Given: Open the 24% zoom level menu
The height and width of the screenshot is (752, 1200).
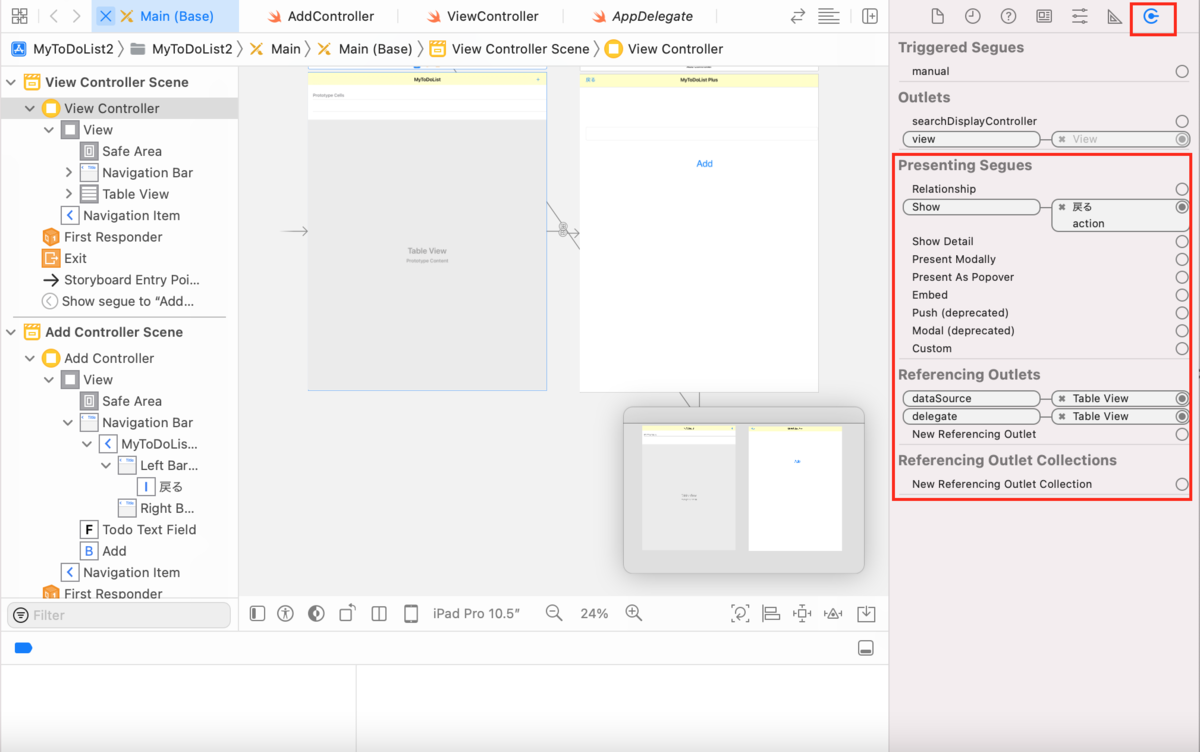Looking at the screenshot, I should tap(594, 613).
